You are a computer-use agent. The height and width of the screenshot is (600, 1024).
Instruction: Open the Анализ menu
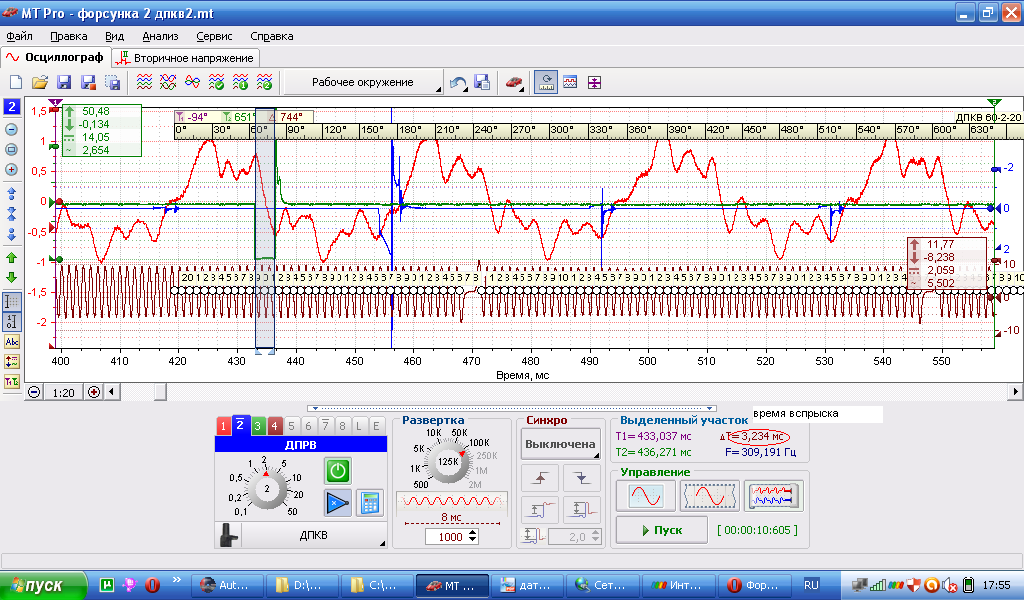point(160,36)
